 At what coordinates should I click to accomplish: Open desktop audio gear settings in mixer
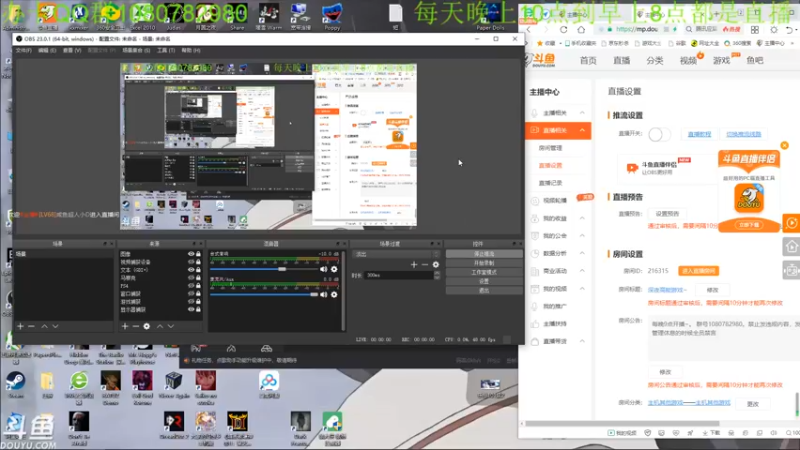click(334, 269)
